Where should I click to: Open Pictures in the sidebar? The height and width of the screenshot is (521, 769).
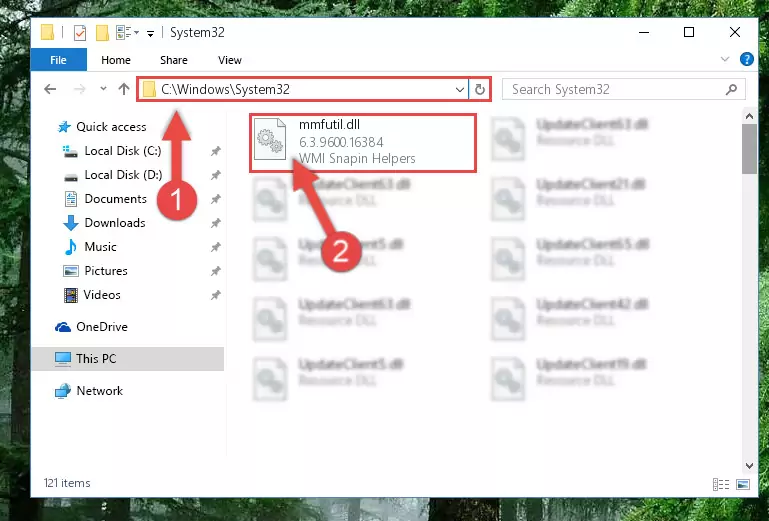(96, 271)
